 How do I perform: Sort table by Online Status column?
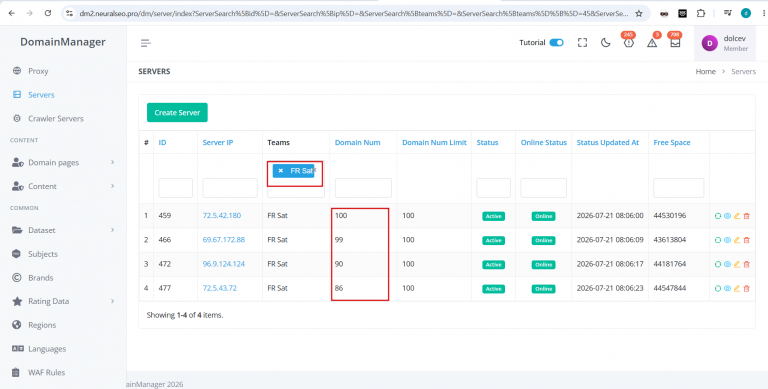tap(544, 143)
